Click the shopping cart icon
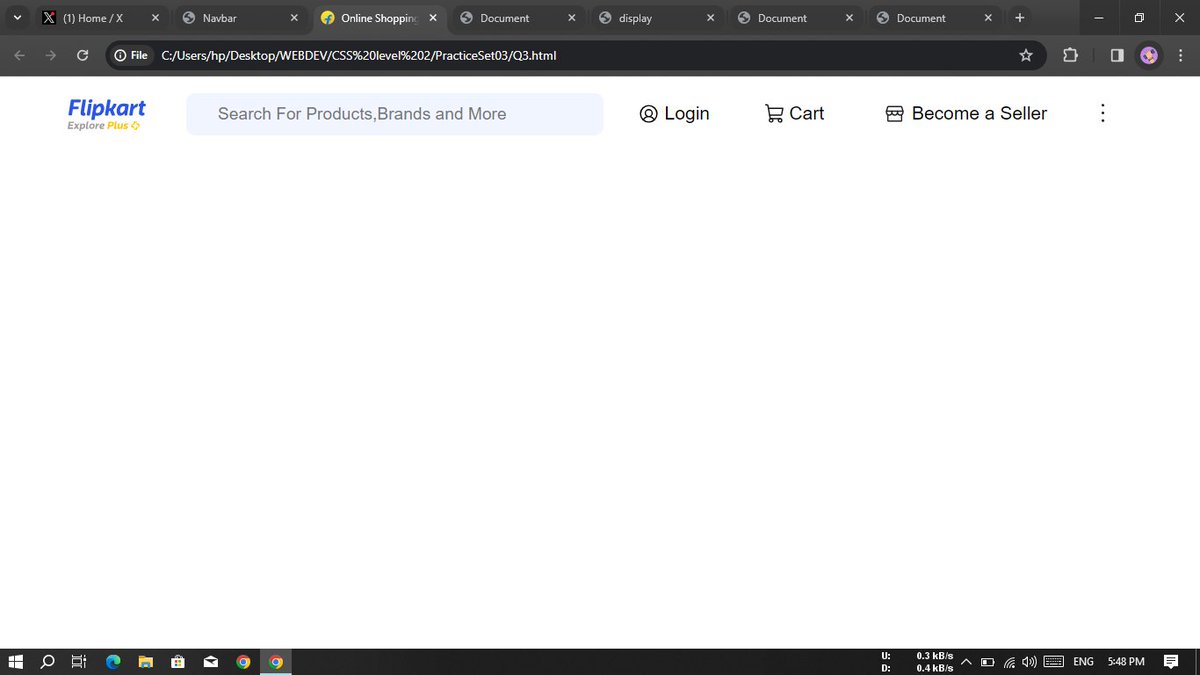Screen dimensions: 1200x675 point(774,114)
